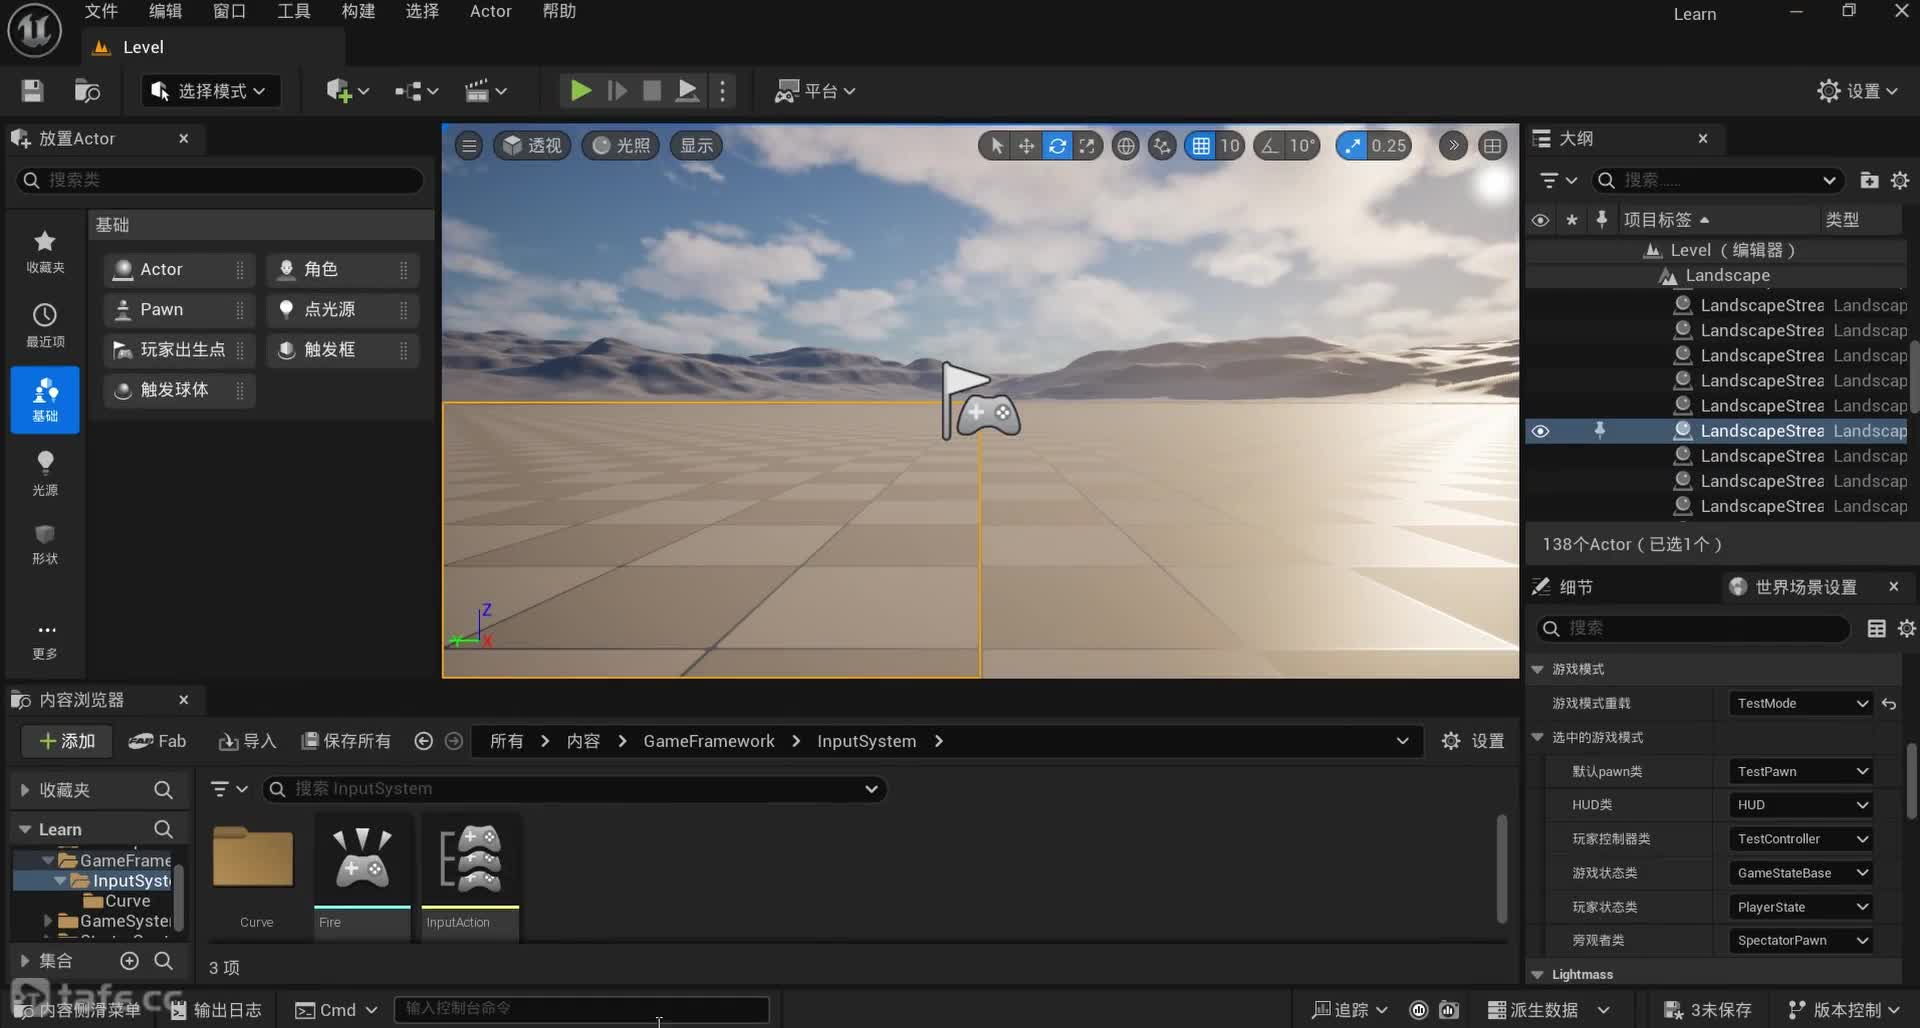
Task: Expand the selection mode dropdown
Action: pyautogui.click(x=210, y=91)
